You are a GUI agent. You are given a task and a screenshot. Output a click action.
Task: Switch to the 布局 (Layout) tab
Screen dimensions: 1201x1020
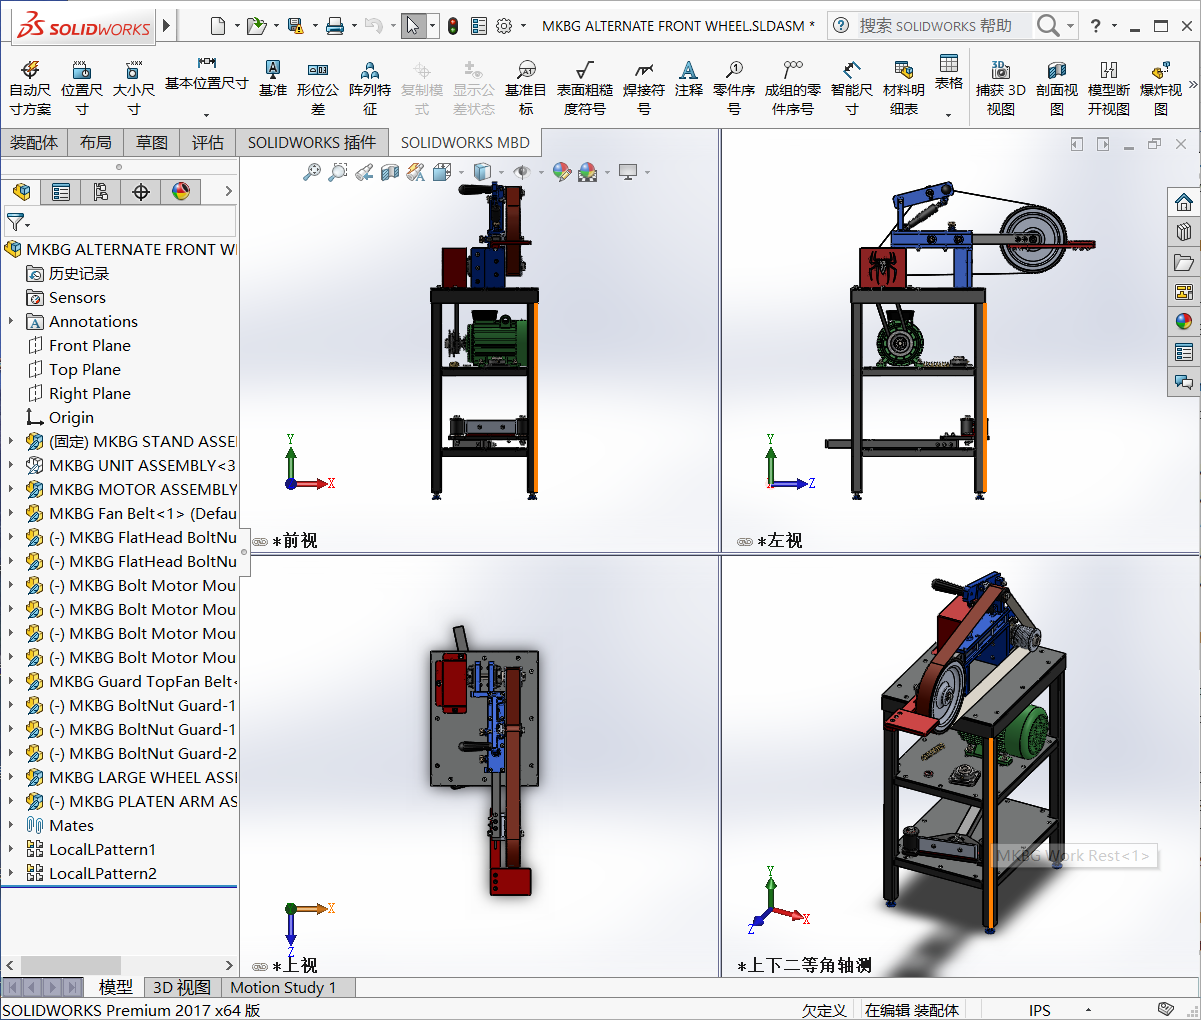pos(96,143)
